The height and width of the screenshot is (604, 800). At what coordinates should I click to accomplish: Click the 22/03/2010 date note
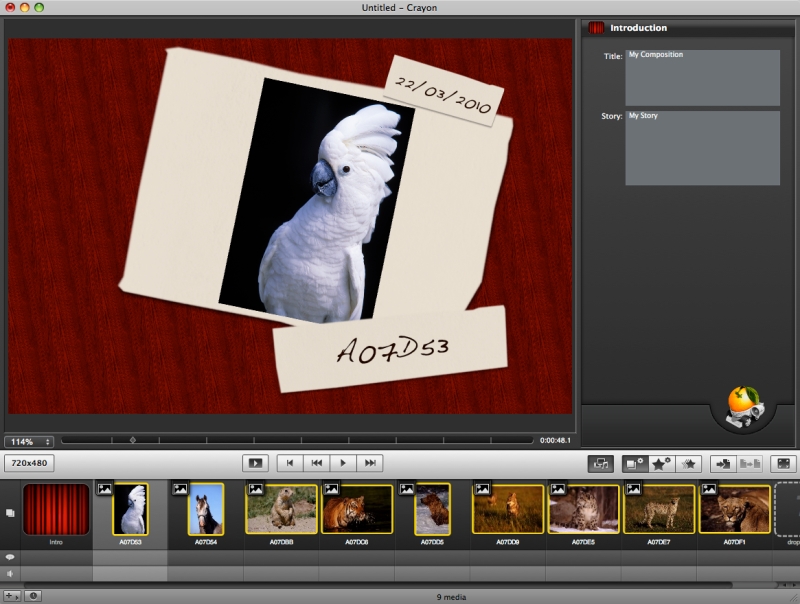click(443, 91)
